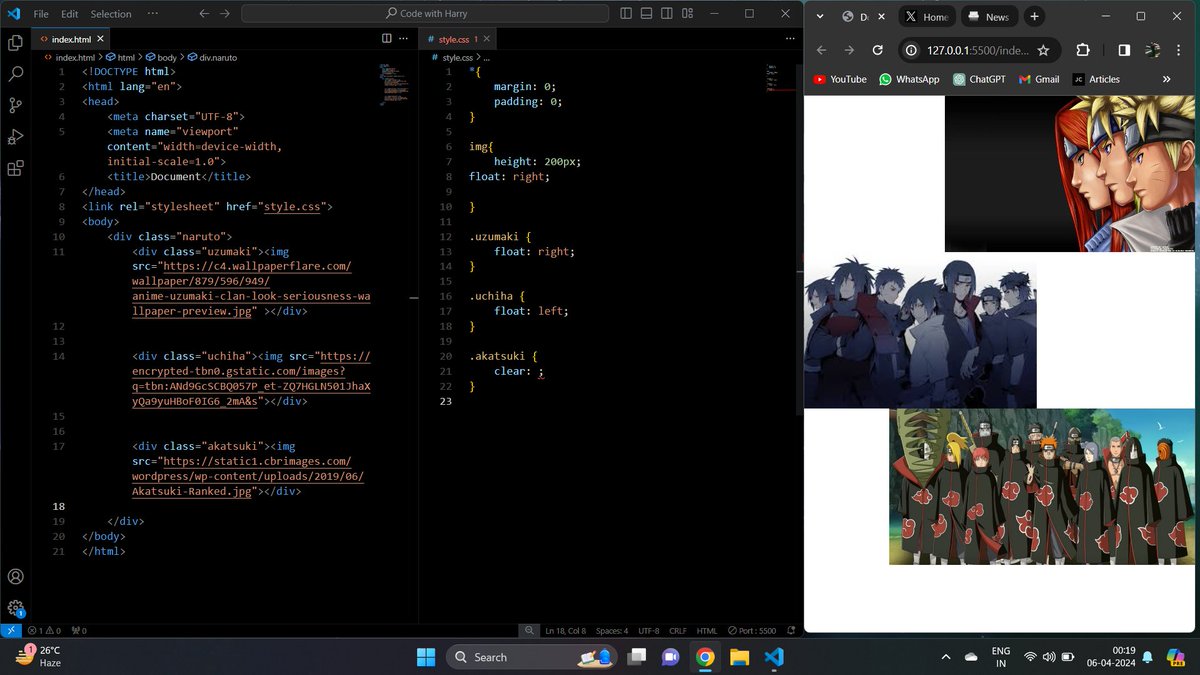Open the Articles bookmark

pyautogui.click(x=1096, y=79)
